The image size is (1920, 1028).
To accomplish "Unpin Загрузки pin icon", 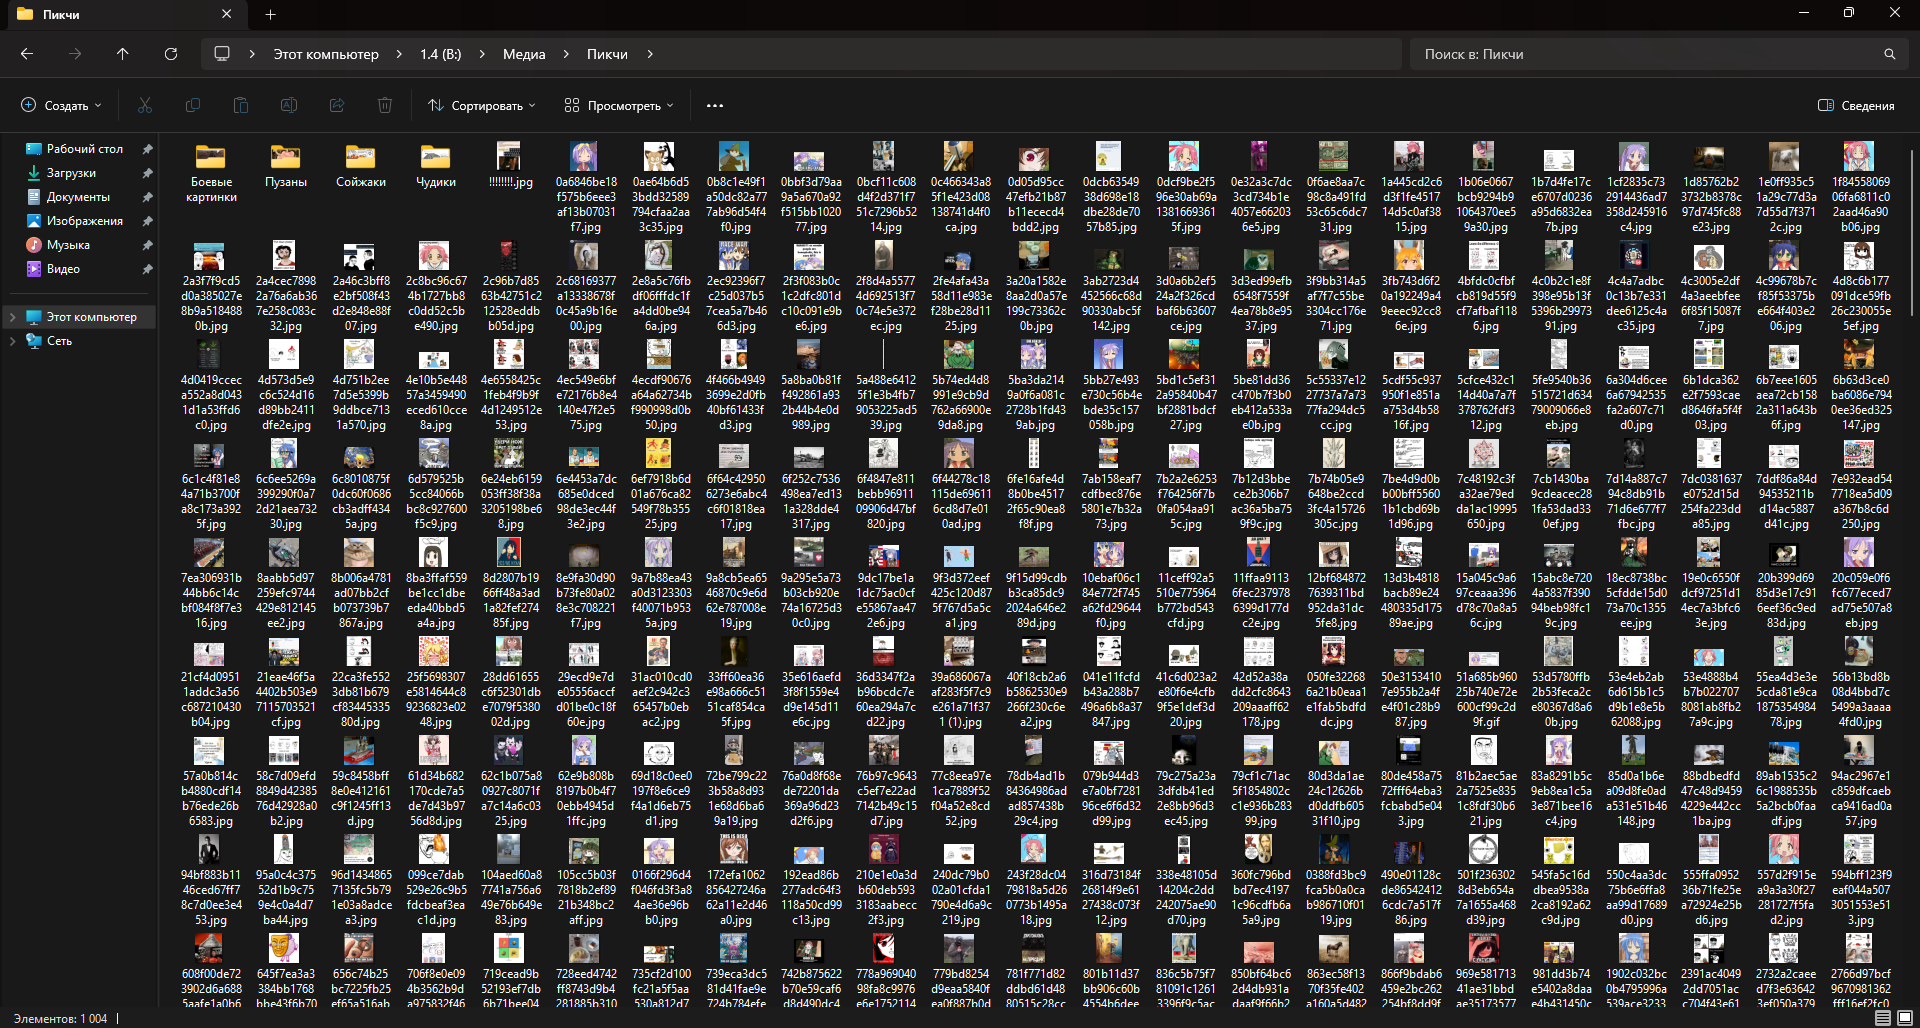I will (x=147, y=173).
